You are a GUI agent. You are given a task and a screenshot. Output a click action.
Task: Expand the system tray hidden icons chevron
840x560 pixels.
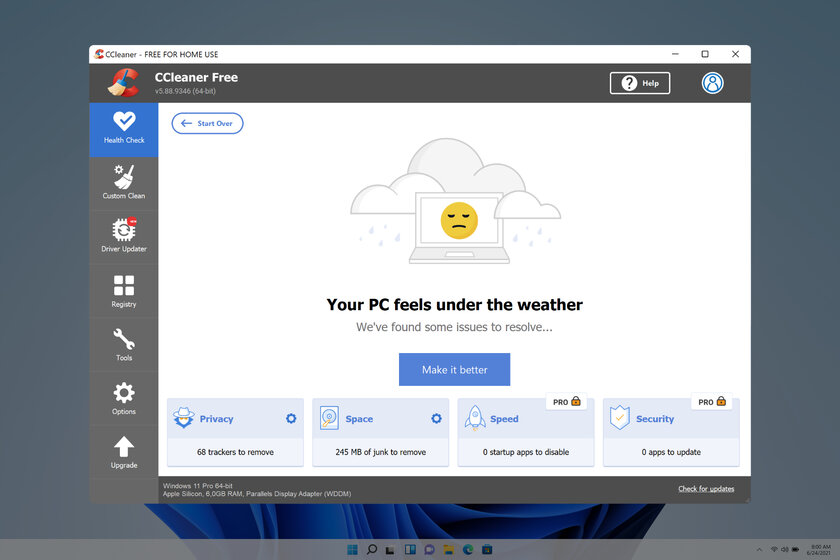pyautogui.click(x=759, y=549)
